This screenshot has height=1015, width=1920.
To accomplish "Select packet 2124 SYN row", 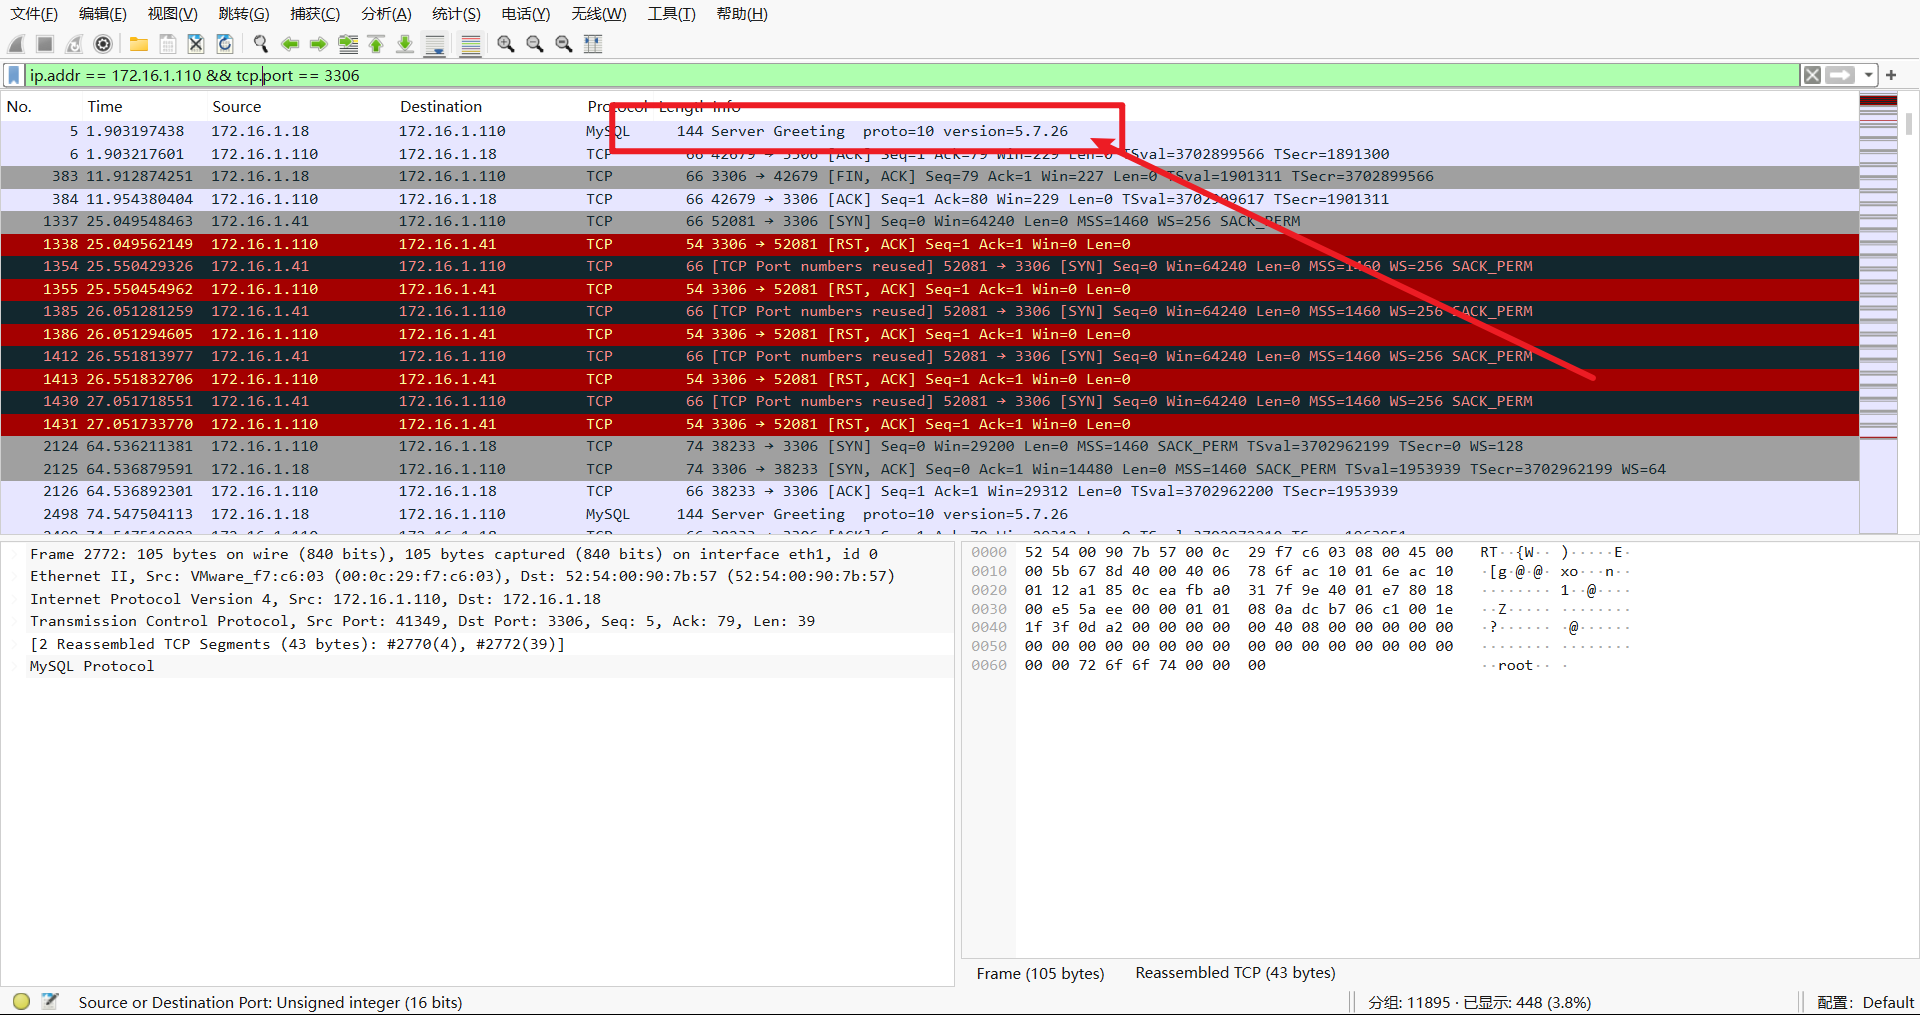I will click(930, 446).
